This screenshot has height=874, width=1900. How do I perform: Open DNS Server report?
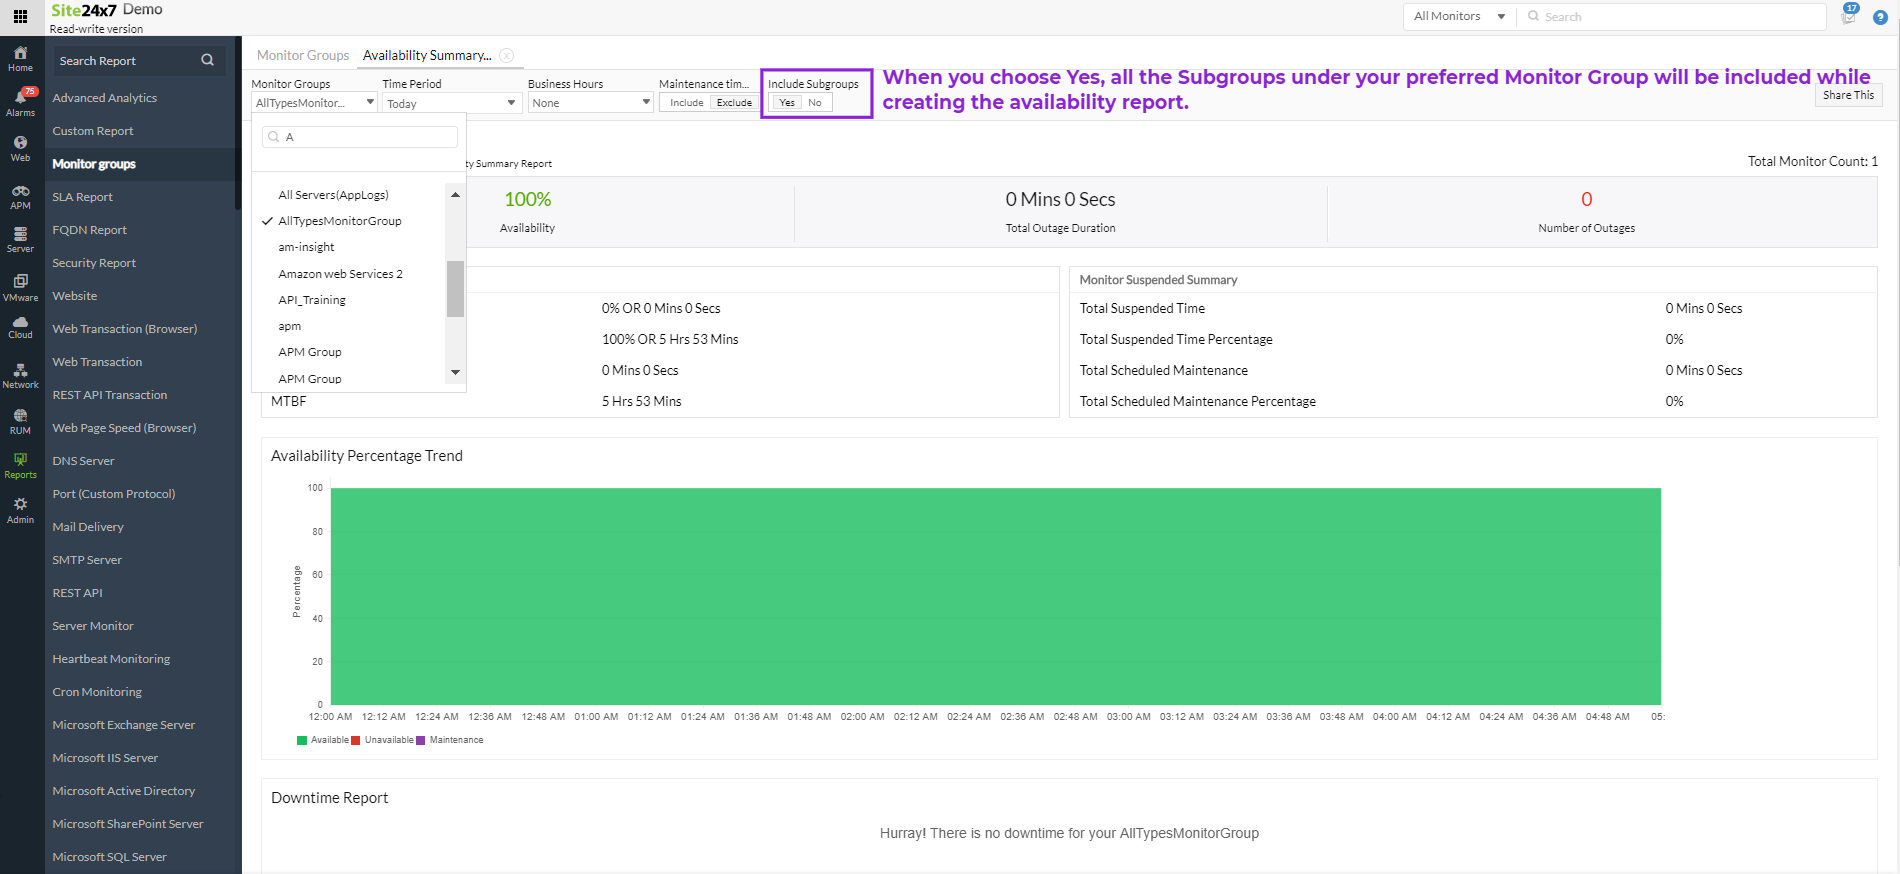pyautogui.click(x=84, y=461)
